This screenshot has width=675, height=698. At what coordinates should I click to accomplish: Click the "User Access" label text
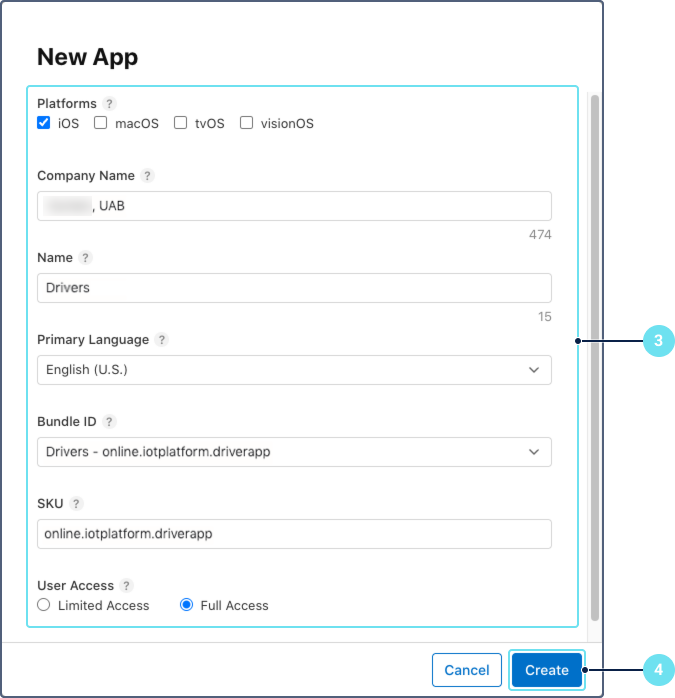coord(76,585)
